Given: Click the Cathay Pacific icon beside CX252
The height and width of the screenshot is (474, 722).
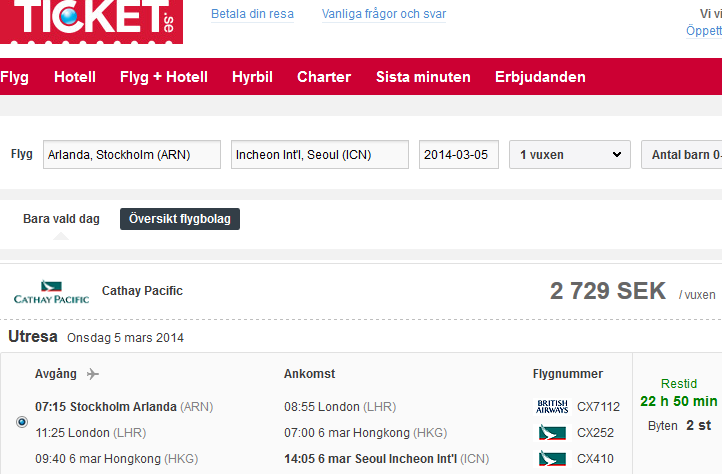Looking at the screenshot, I should click(x=552, y=433).
